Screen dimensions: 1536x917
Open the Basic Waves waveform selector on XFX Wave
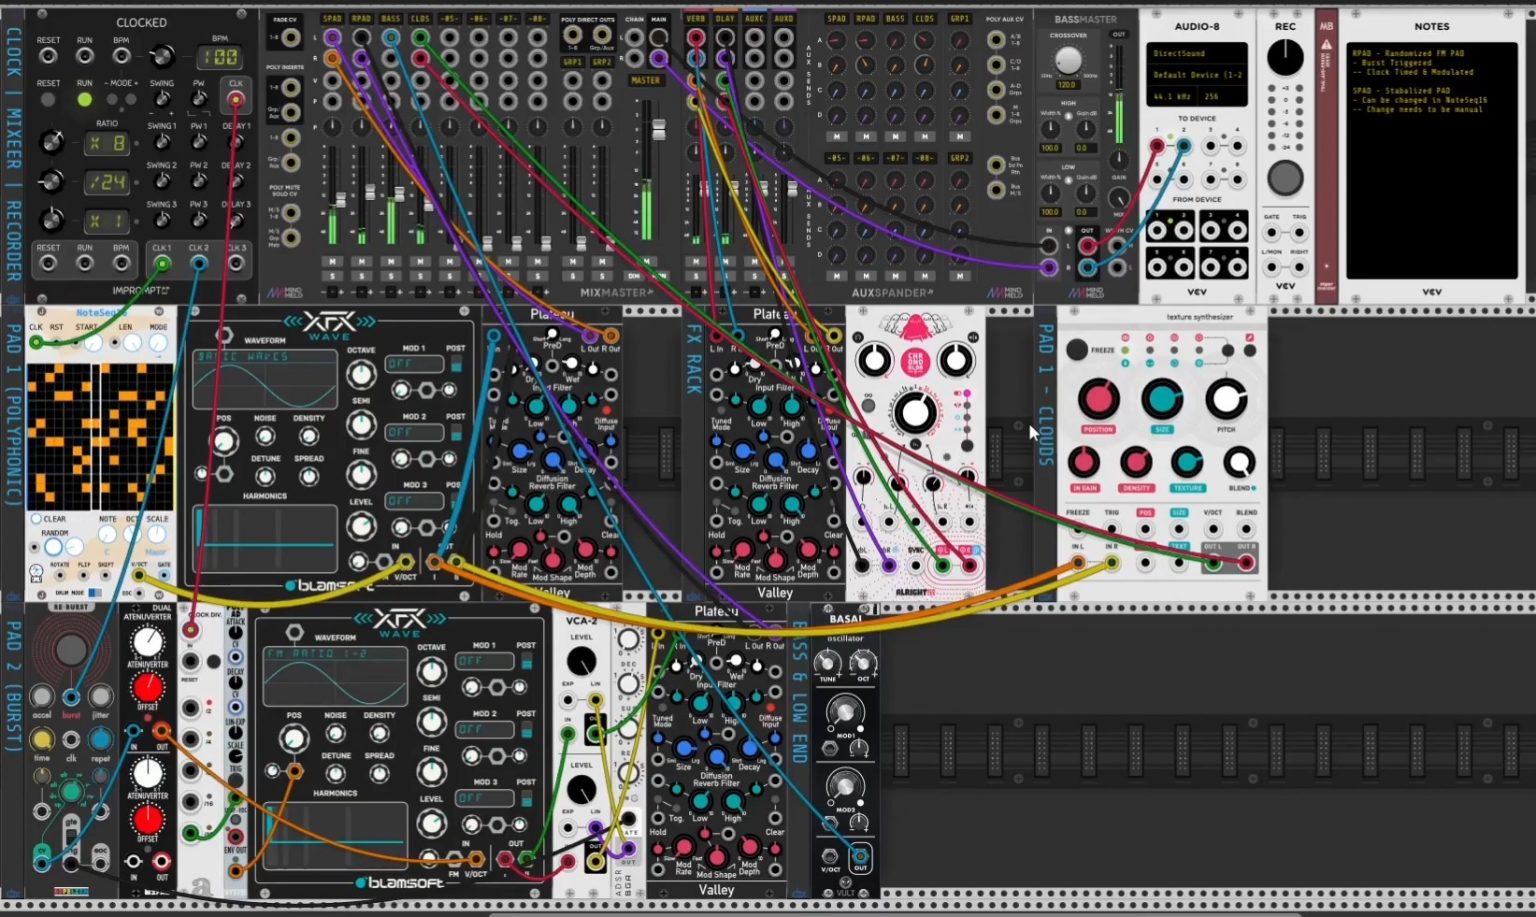point(264,356)
